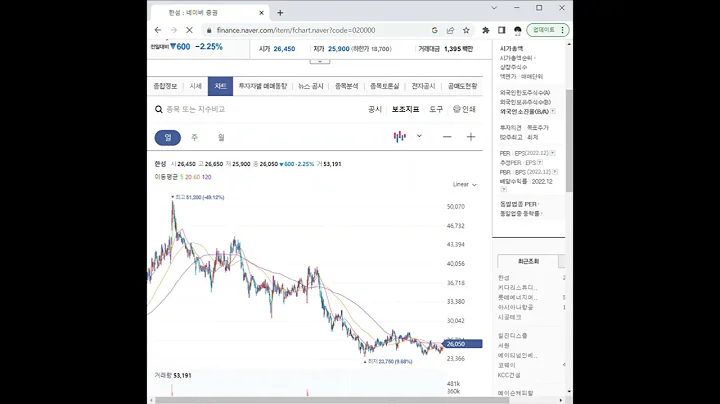Viewport: 720px width, 404px height.
Task: Toggle the browser side panel icon
Action: point(501,30)
